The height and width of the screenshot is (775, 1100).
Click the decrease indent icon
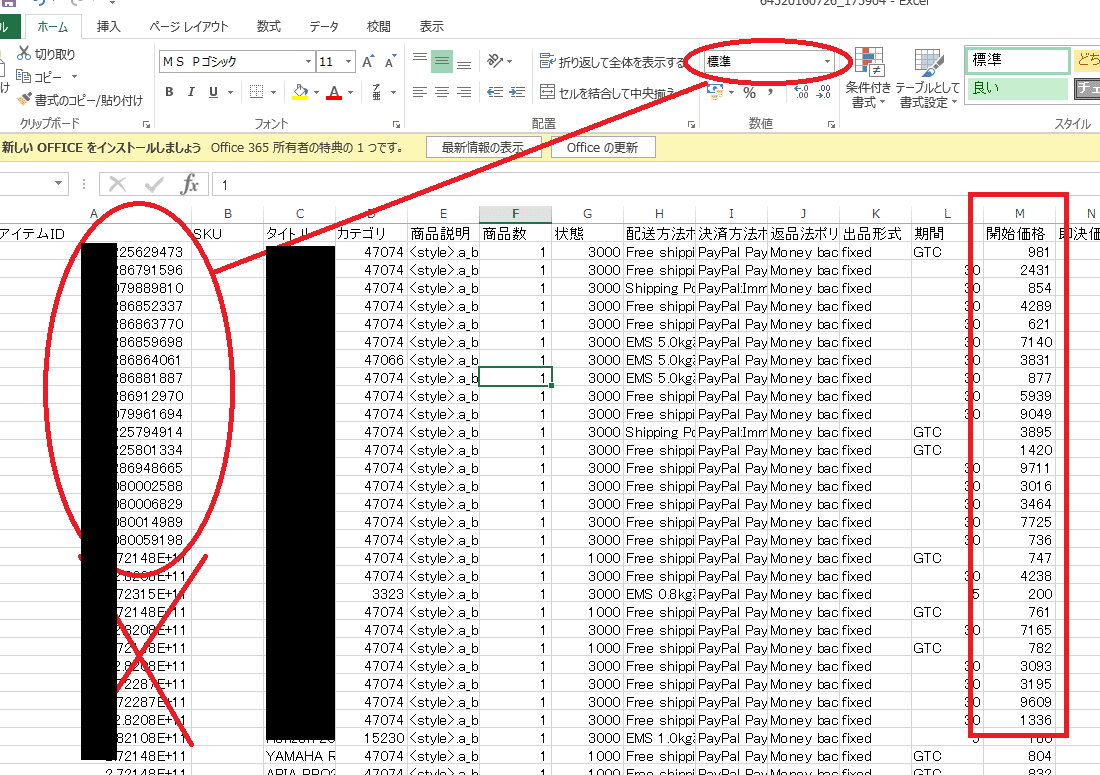pos(495,92)
